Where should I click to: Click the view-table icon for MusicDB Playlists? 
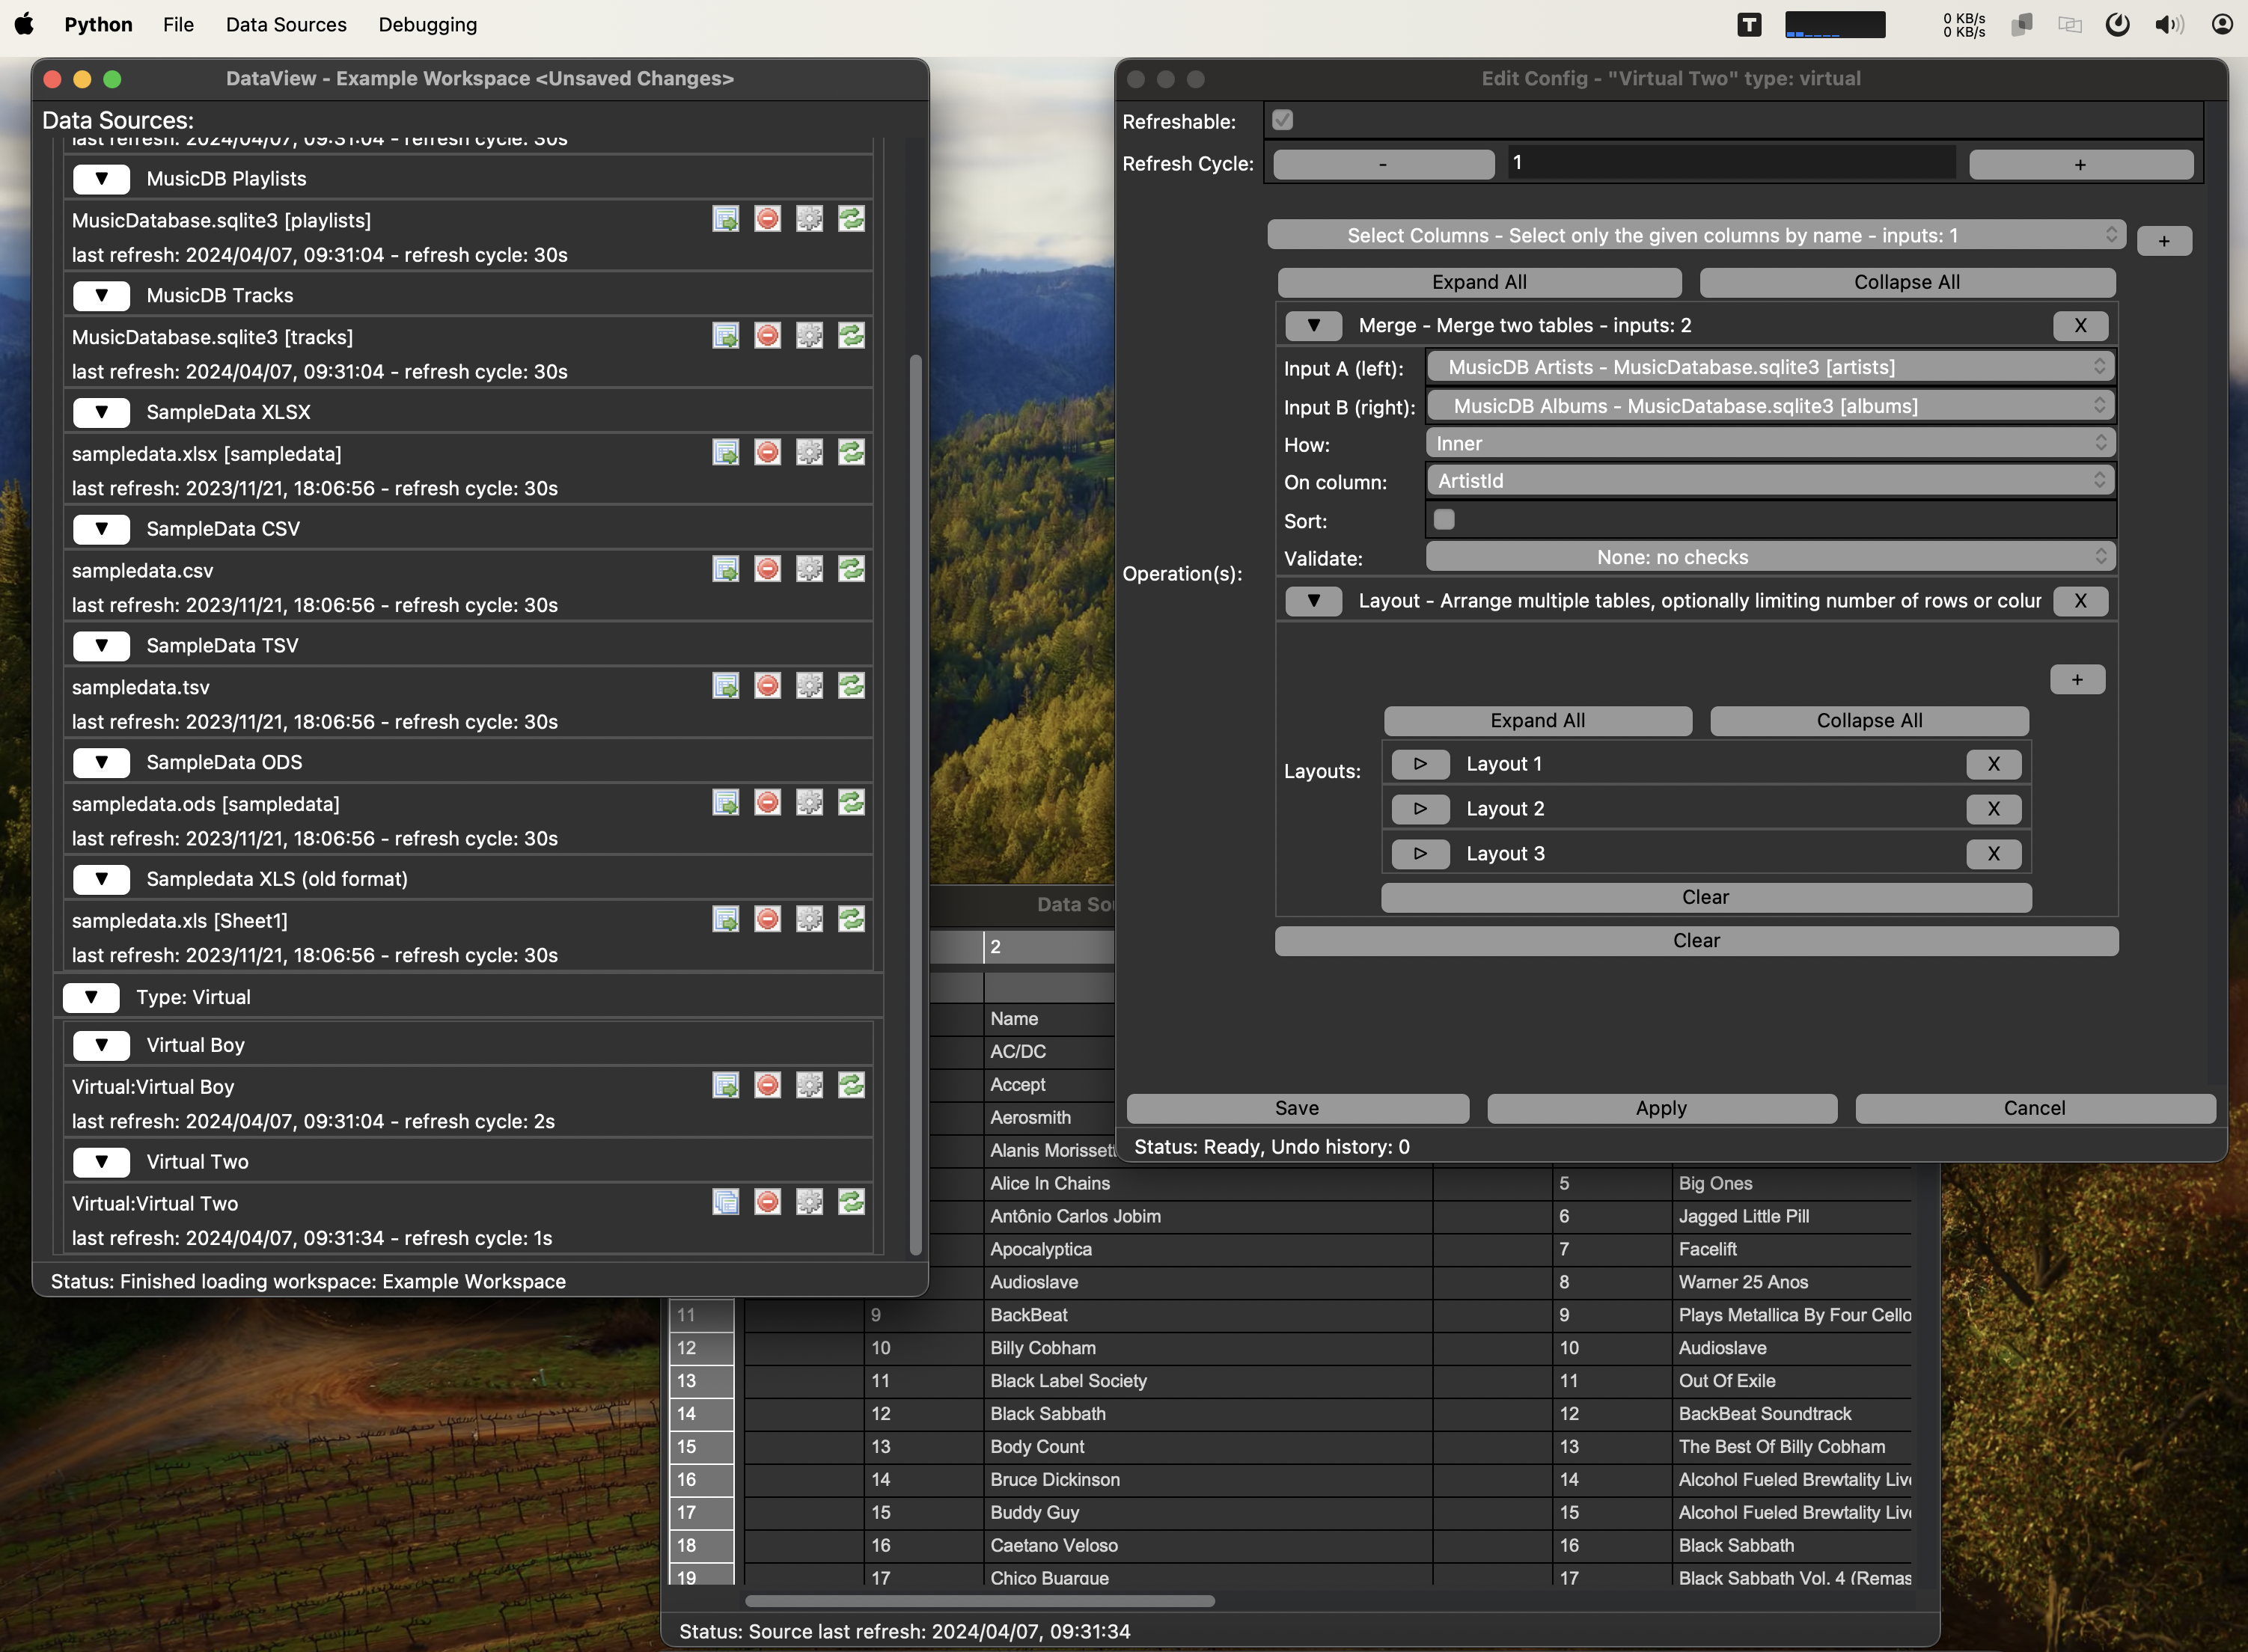coord(725,219)
